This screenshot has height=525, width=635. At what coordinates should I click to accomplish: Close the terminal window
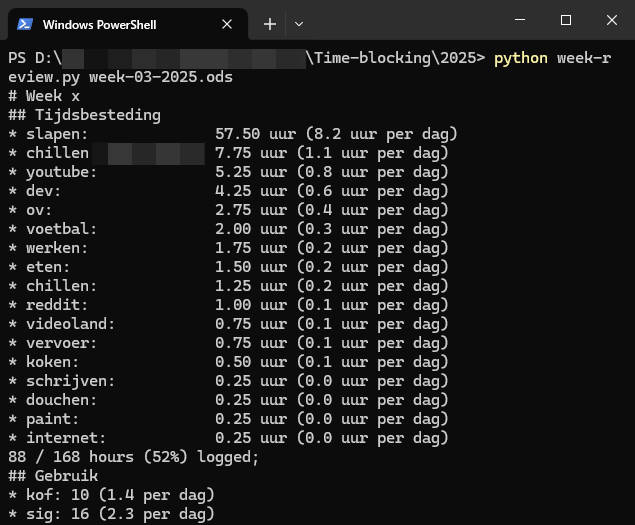pyautogui.click(x=612, y=19)
